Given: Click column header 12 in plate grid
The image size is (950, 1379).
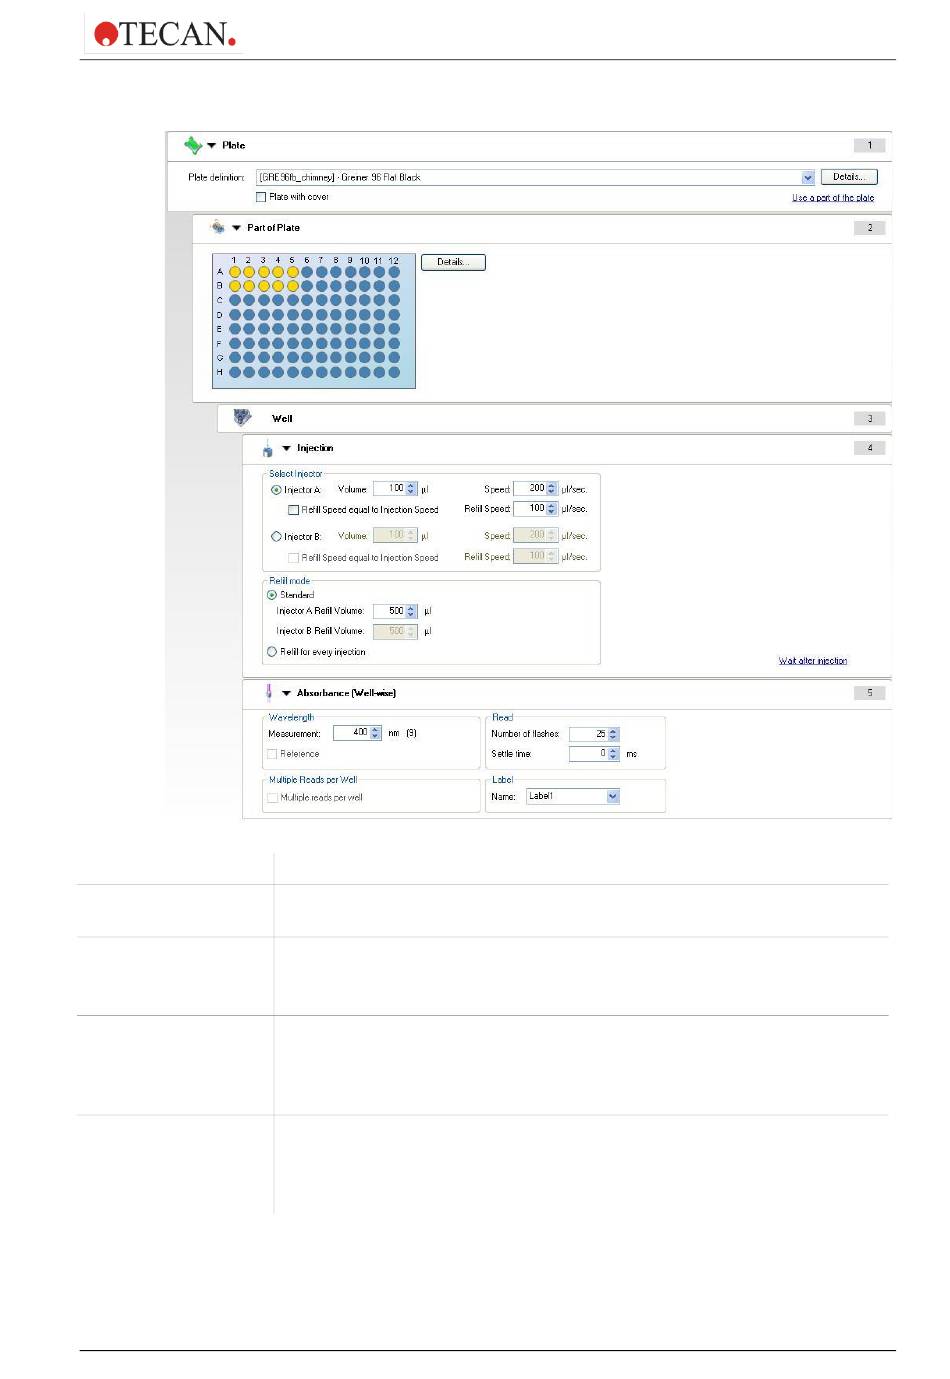Looking at the screenshot, I should point(394,261).
